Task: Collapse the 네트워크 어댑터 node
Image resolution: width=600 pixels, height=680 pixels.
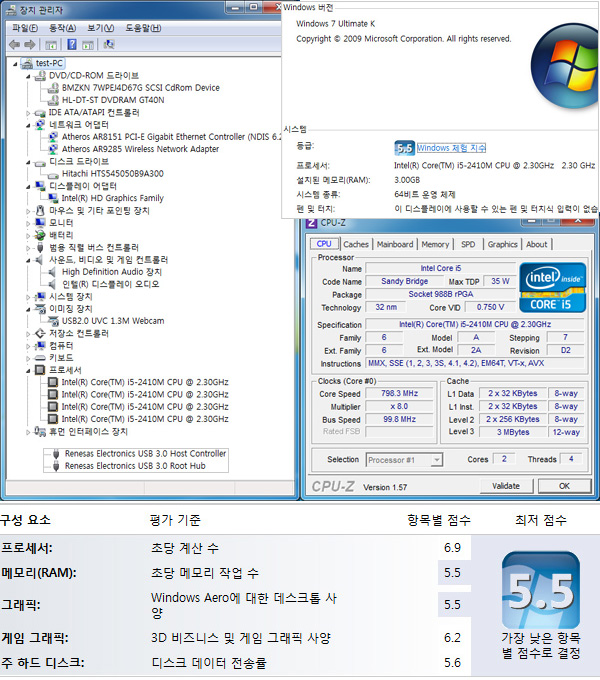Action: tap(28, 126)
